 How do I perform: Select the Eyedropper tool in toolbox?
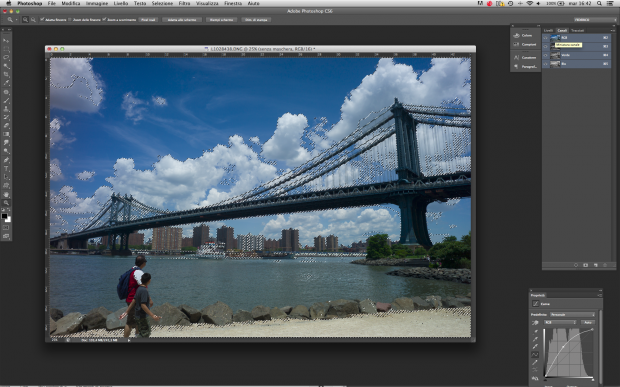[x=6, y=83]
